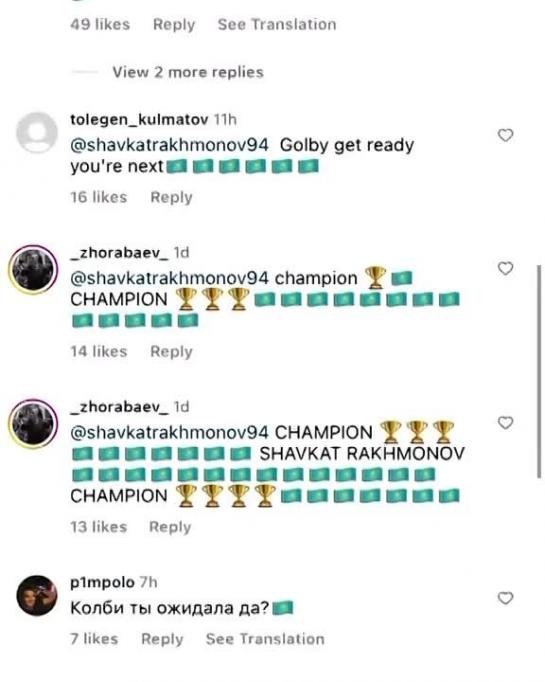This screenshot has width=545, height=682.
Task: Reply to the 49 likes comment
Action: (x=174, y=24)
